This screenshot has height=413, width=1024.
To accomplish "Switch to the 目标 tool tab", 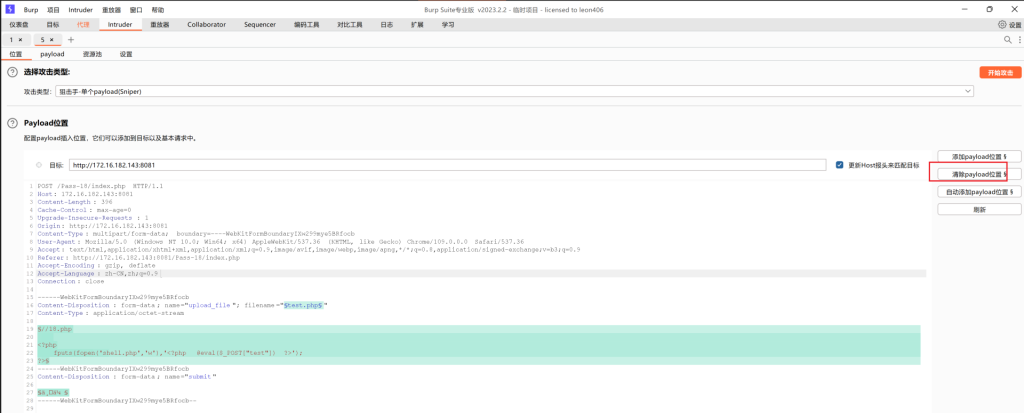I will [x=52, y=25].
